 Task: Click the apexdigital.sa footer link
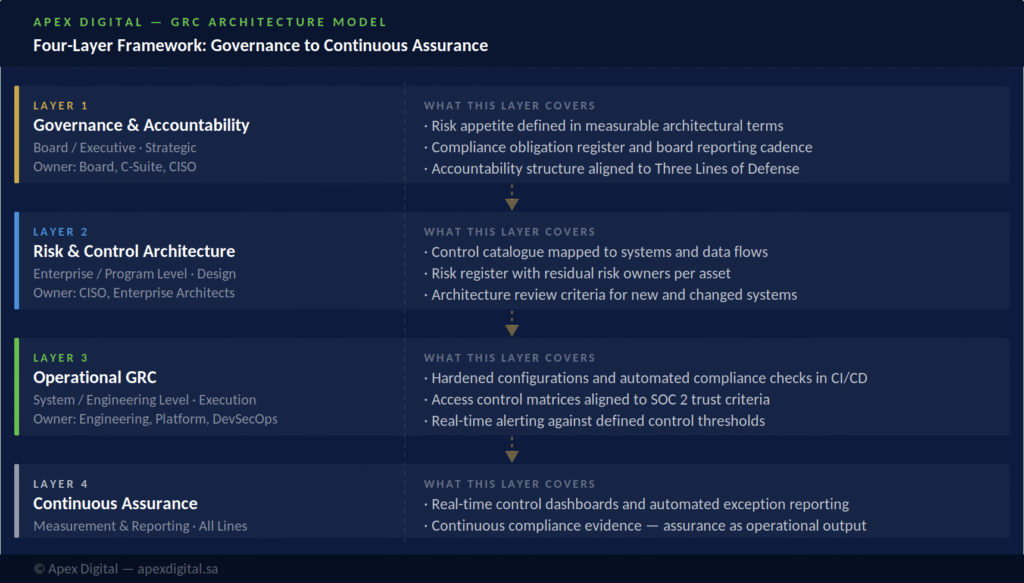(178, 569)
